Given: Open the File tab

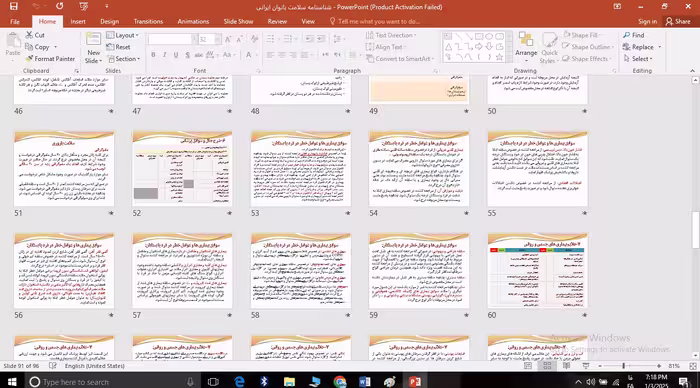Looking at the screenshot, I should pyautogui.click(x=15, y=21).
